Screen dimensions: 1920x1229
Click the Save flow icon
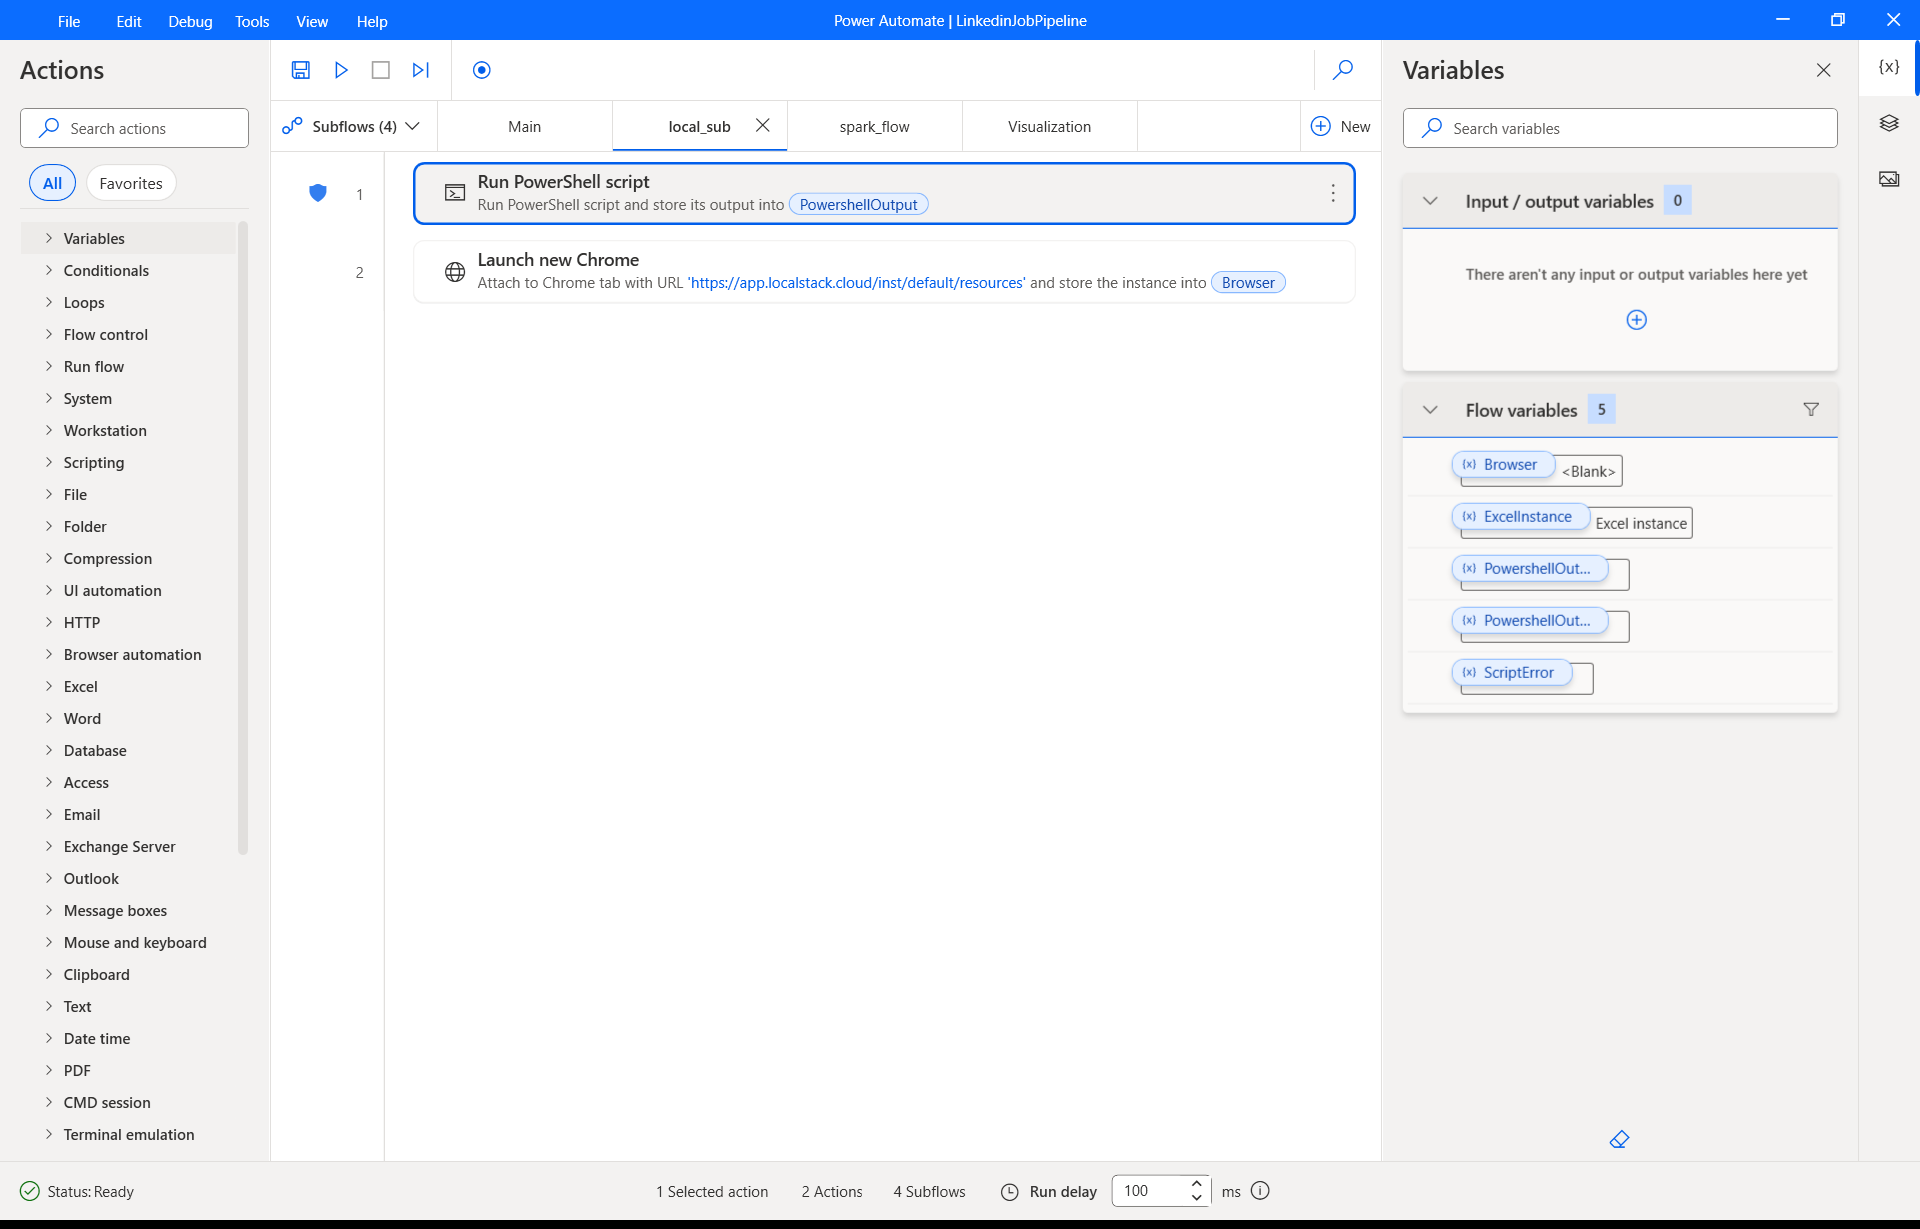(300, 70)
